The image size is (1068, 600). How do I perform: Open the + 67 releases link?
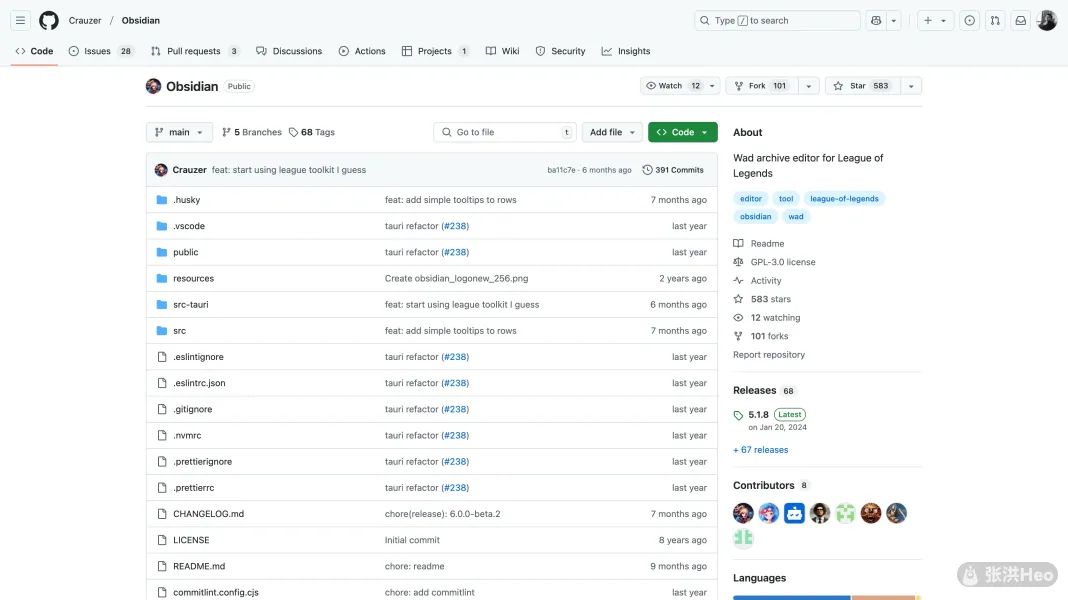pos(760,450)
